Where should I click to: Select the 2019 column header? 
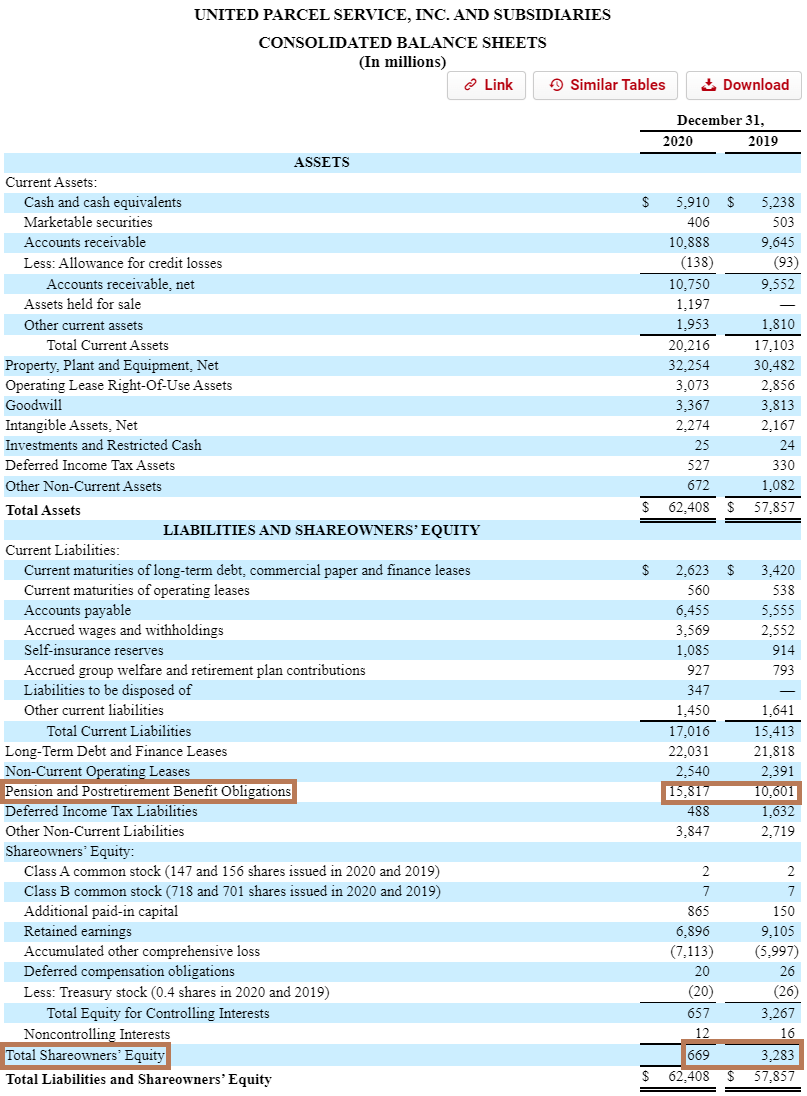pos(762,141)
